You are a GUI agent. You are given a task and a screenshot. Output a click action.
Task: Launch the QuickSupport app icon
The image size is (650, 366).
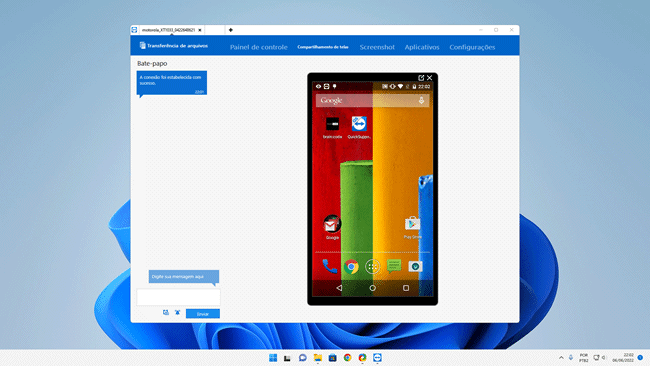pos(359,128)
